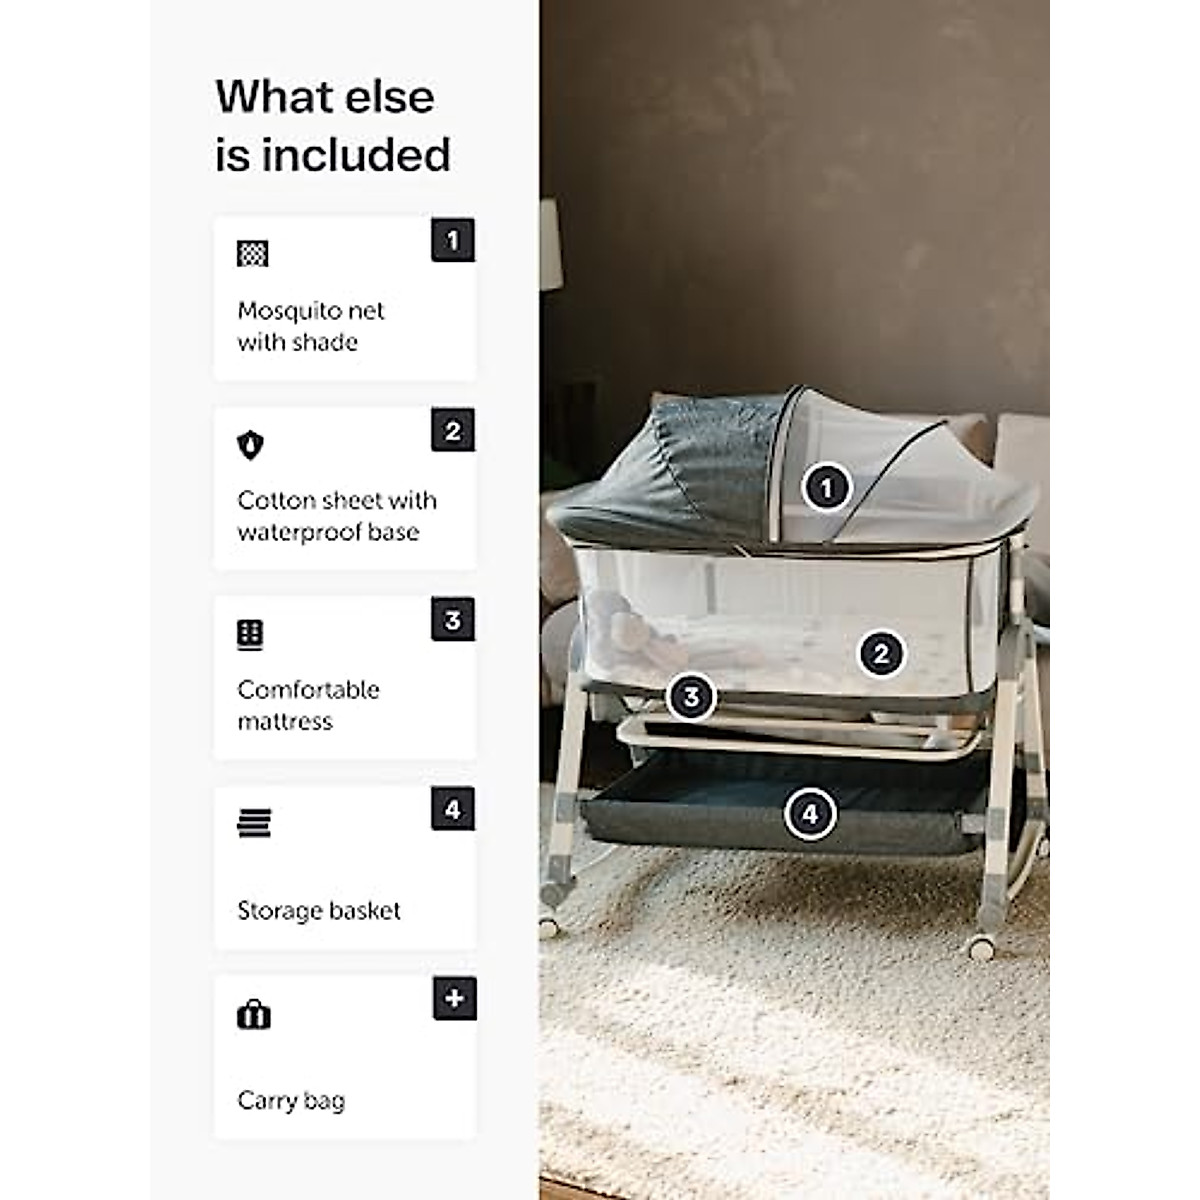Image resolution: width=1200 pixels, height=1200 pixels.
Task: Click the waterproof shield droplet icon
Action: [x=250, y=445]
